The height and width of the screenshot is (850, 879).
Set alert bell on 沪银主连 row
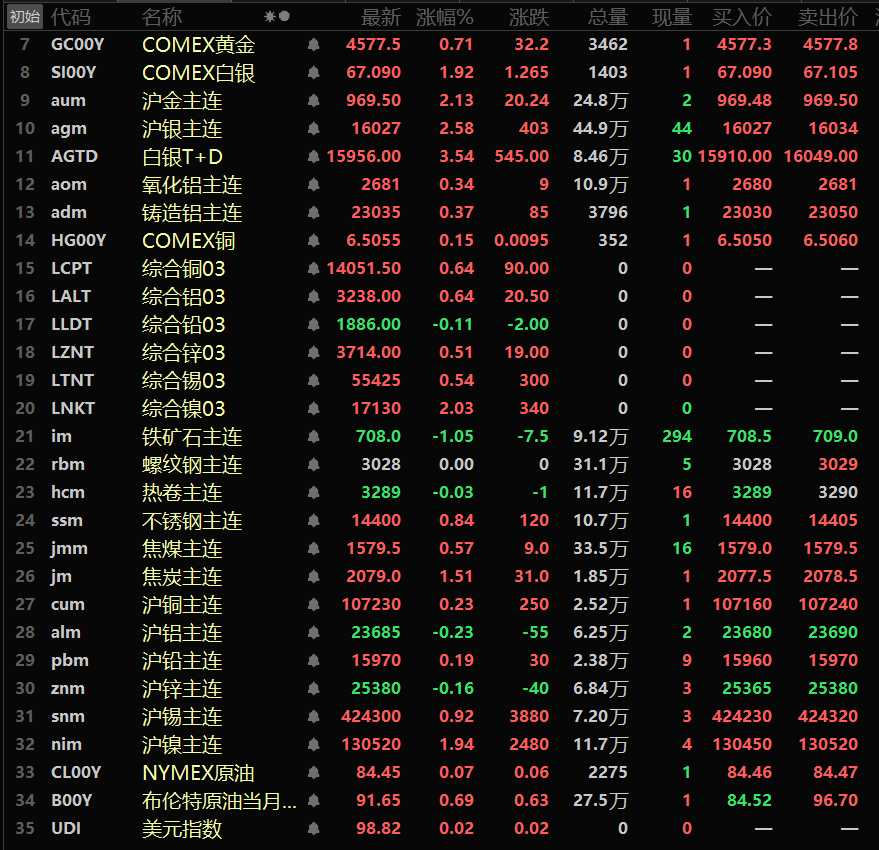pos(313,128)
